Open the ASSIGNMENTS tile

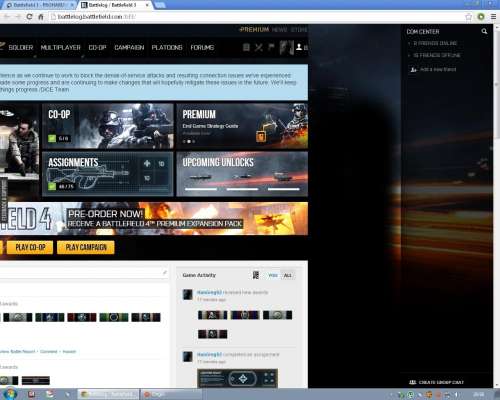click(x=108, y=174)
